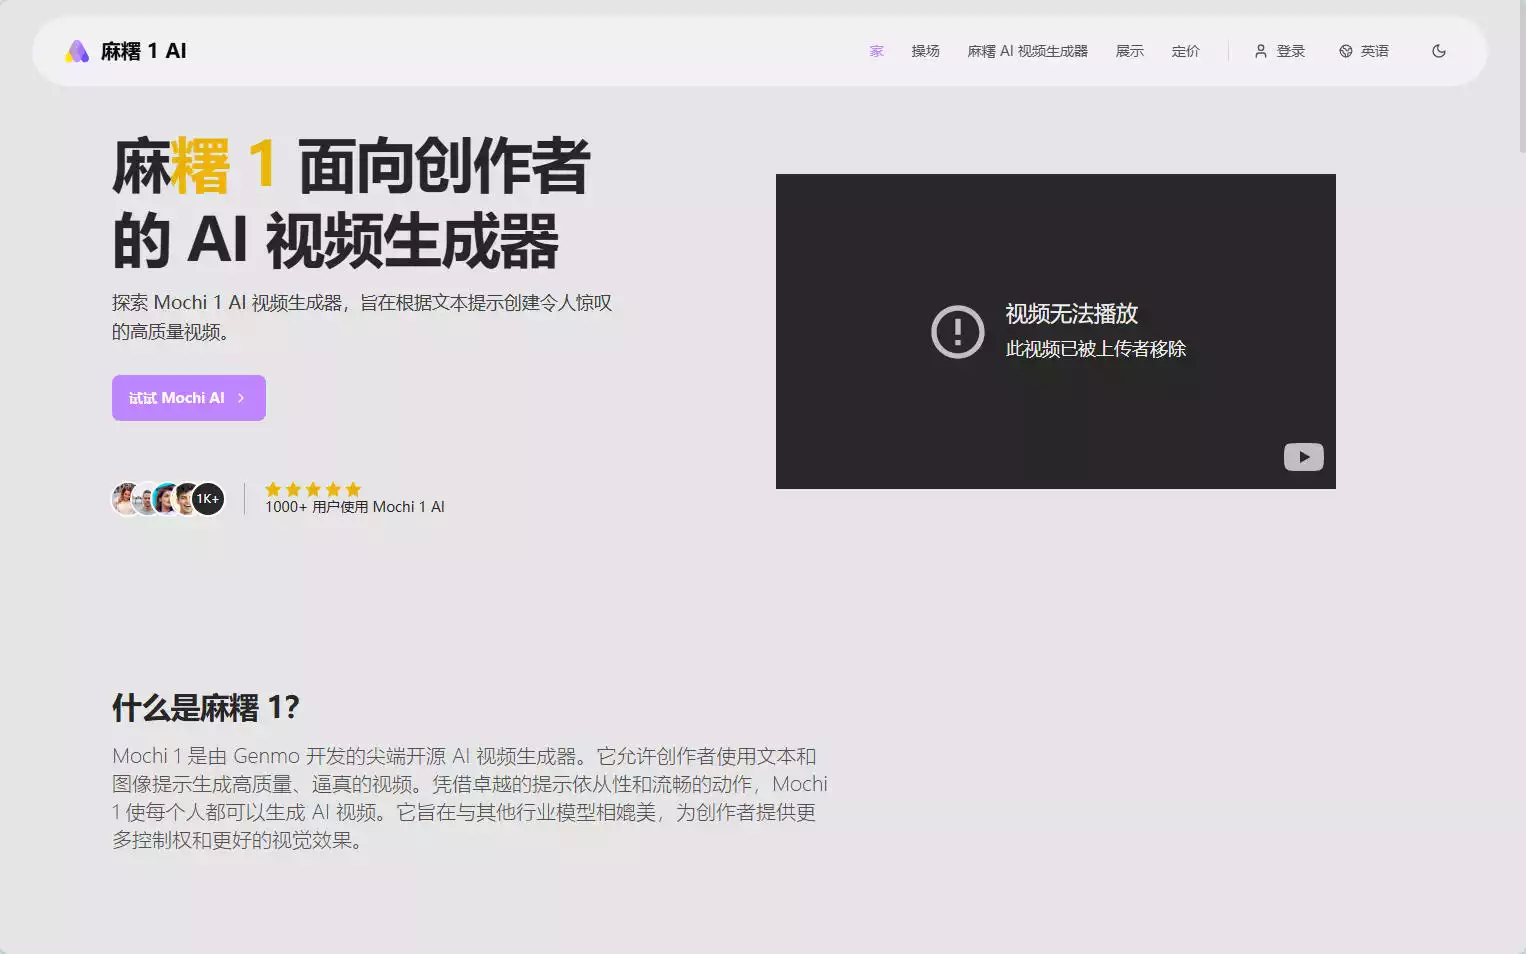Click the 登录 login link
1526x954 pixels.
[x=1289, y=51]
